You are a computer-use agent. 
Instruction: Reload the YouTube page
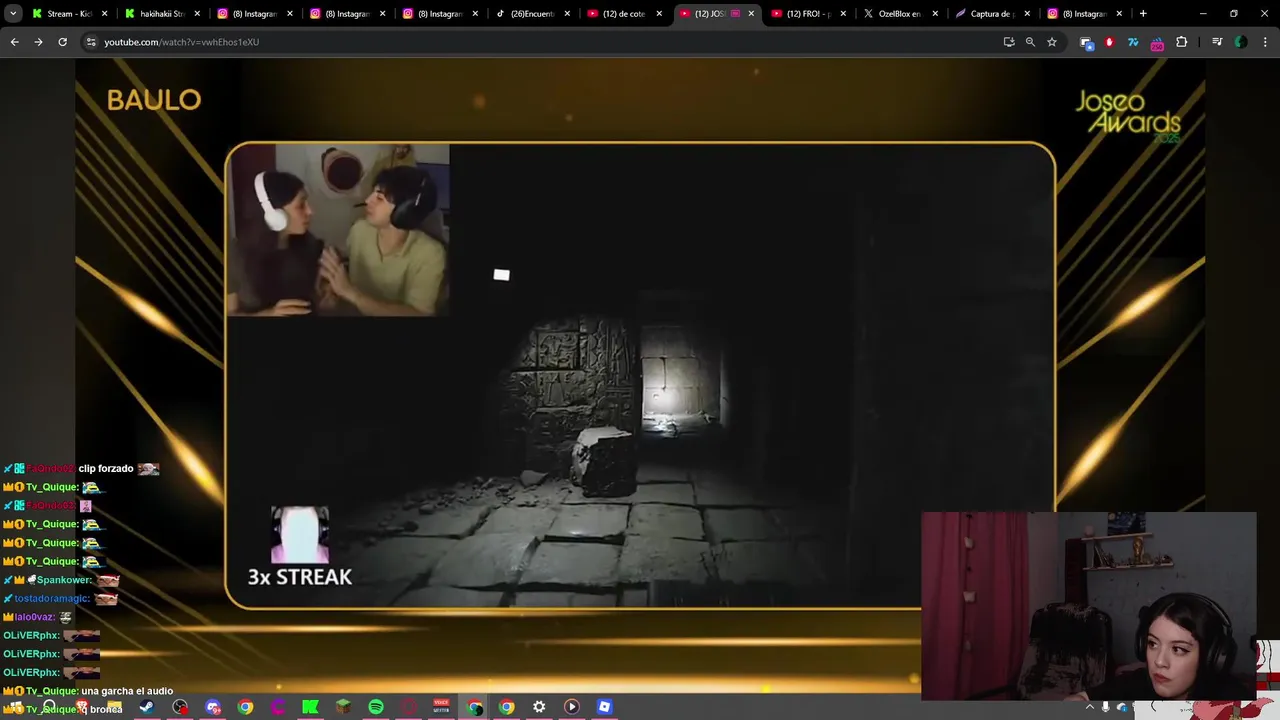(62, 42)
